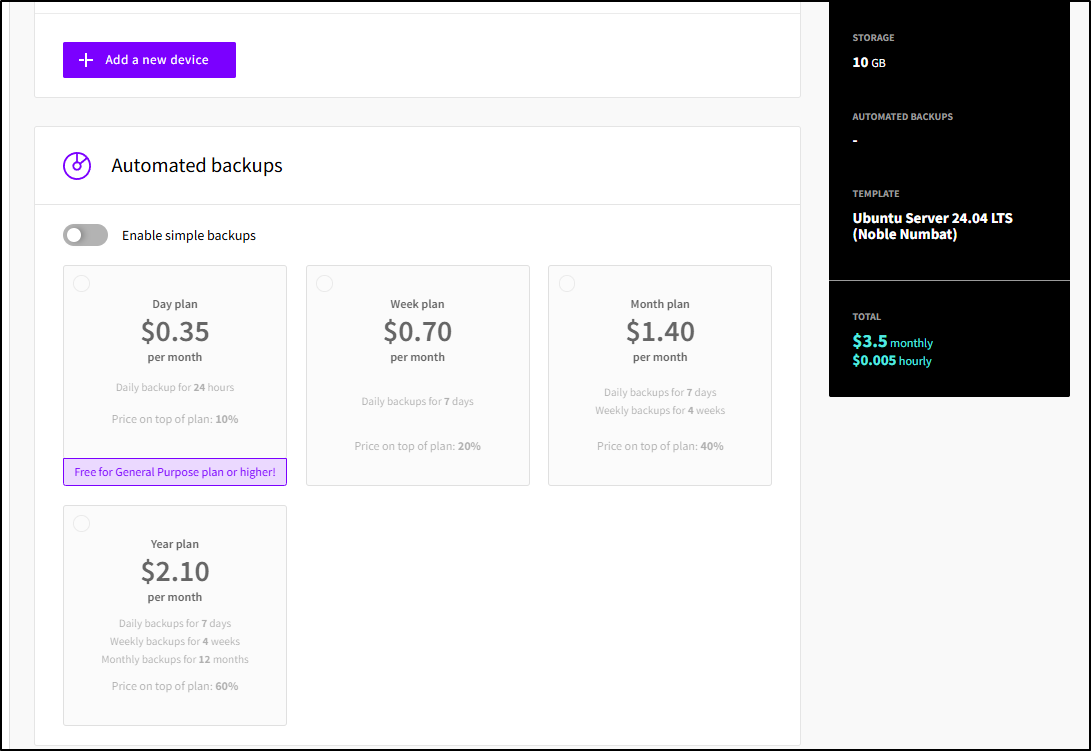Click the Day plan 'Price on top of plan: 10%' text

pos(175,419)
